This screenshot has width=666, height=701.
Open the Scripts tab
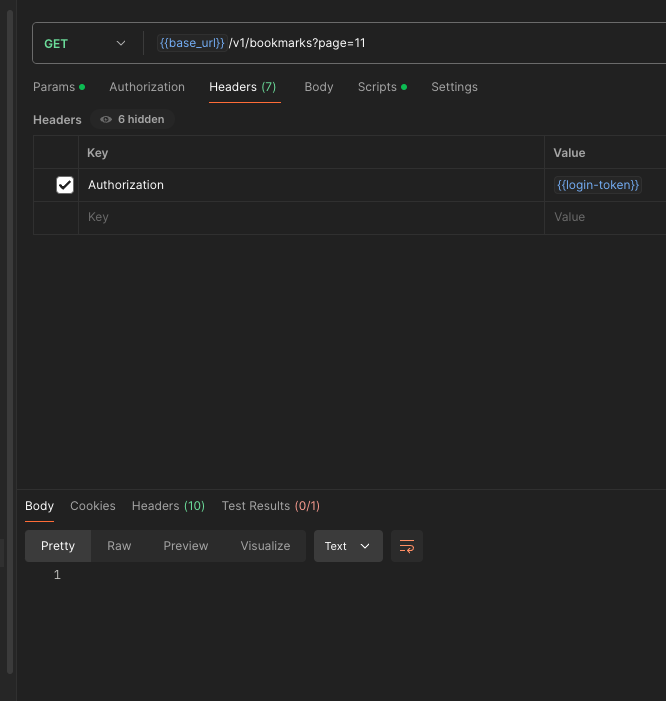[382, 87]
